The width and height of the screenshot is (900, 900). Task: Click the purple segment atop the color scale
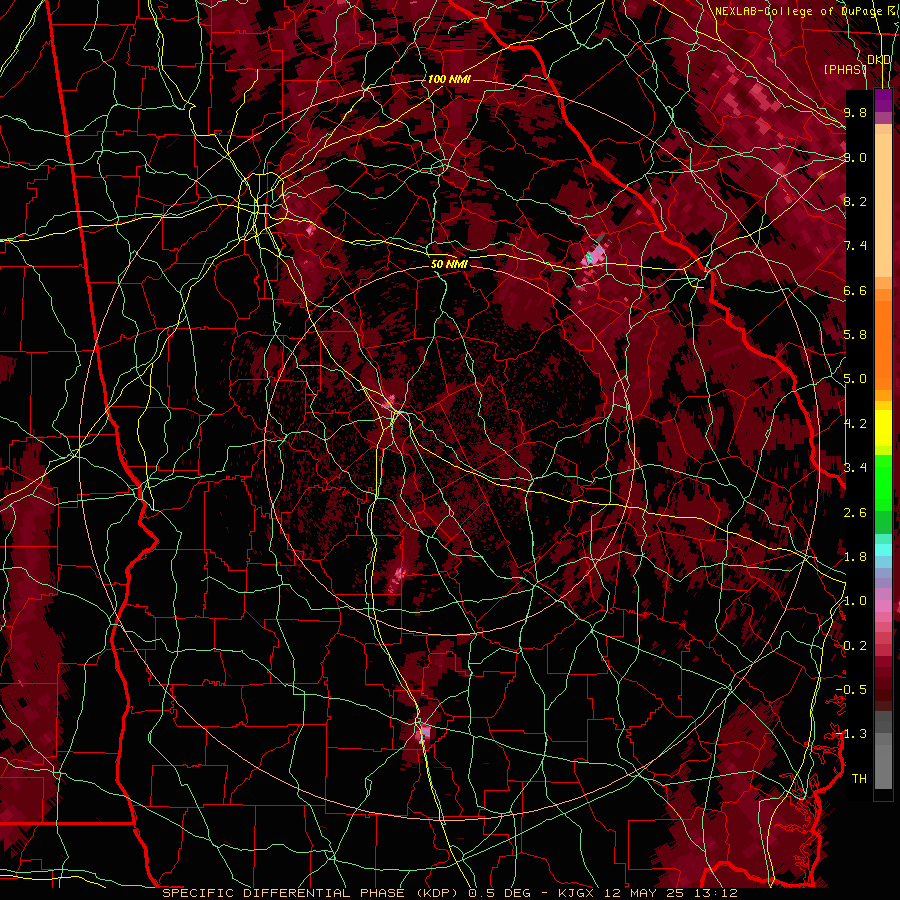[883, 100]
